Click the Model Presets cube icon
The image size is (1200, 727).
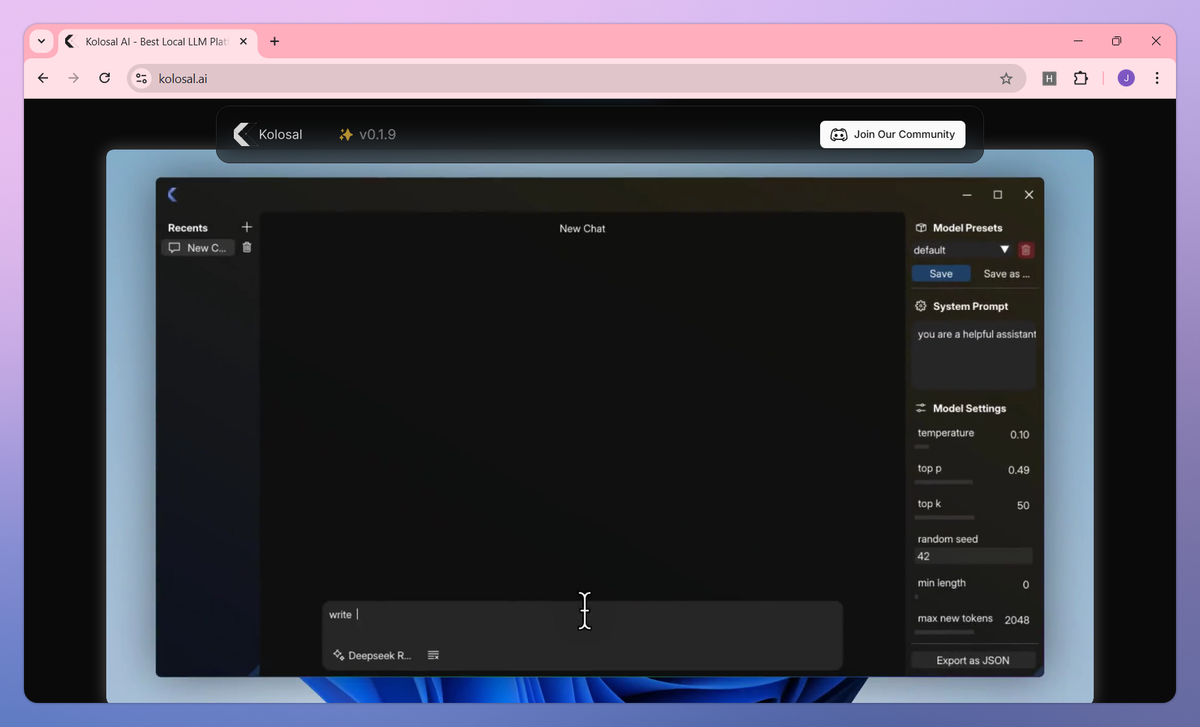921,228
